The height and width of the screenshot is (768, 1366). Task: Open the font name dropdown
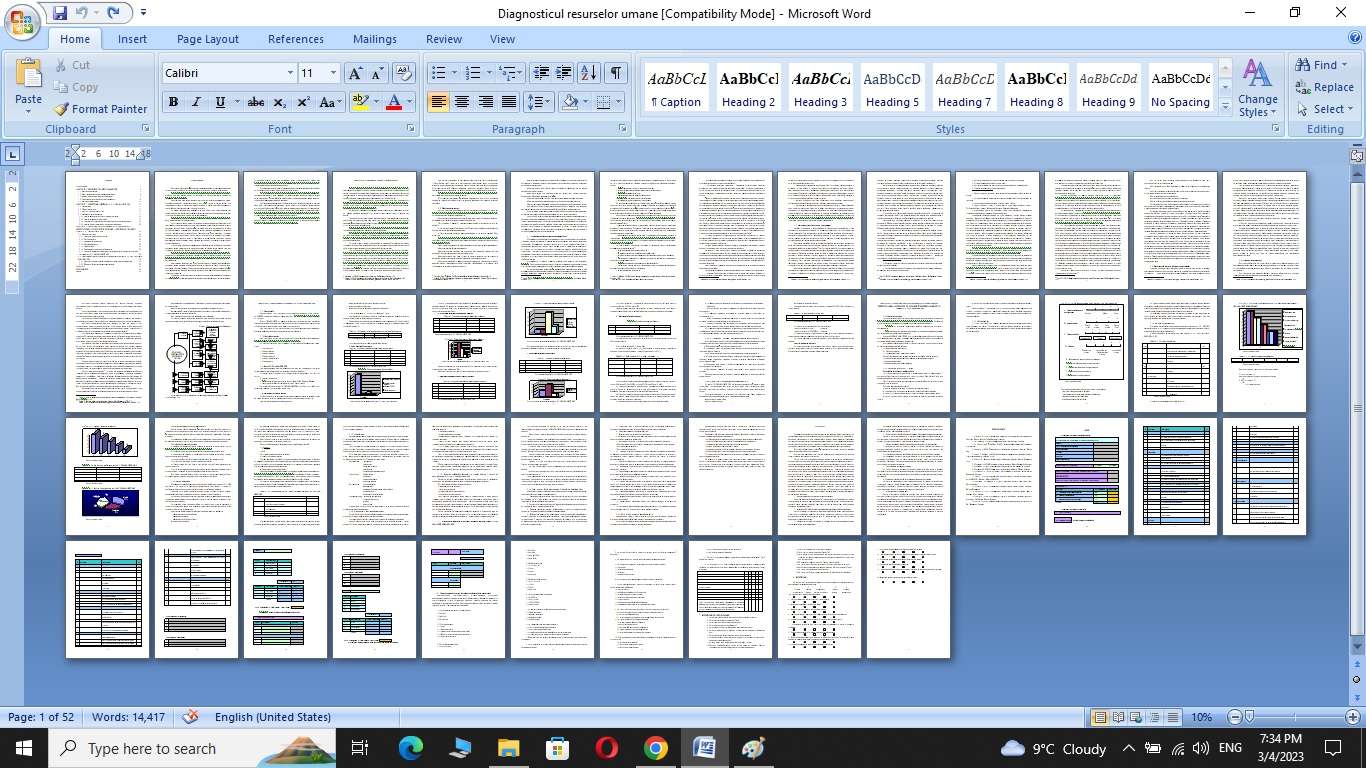290,73
